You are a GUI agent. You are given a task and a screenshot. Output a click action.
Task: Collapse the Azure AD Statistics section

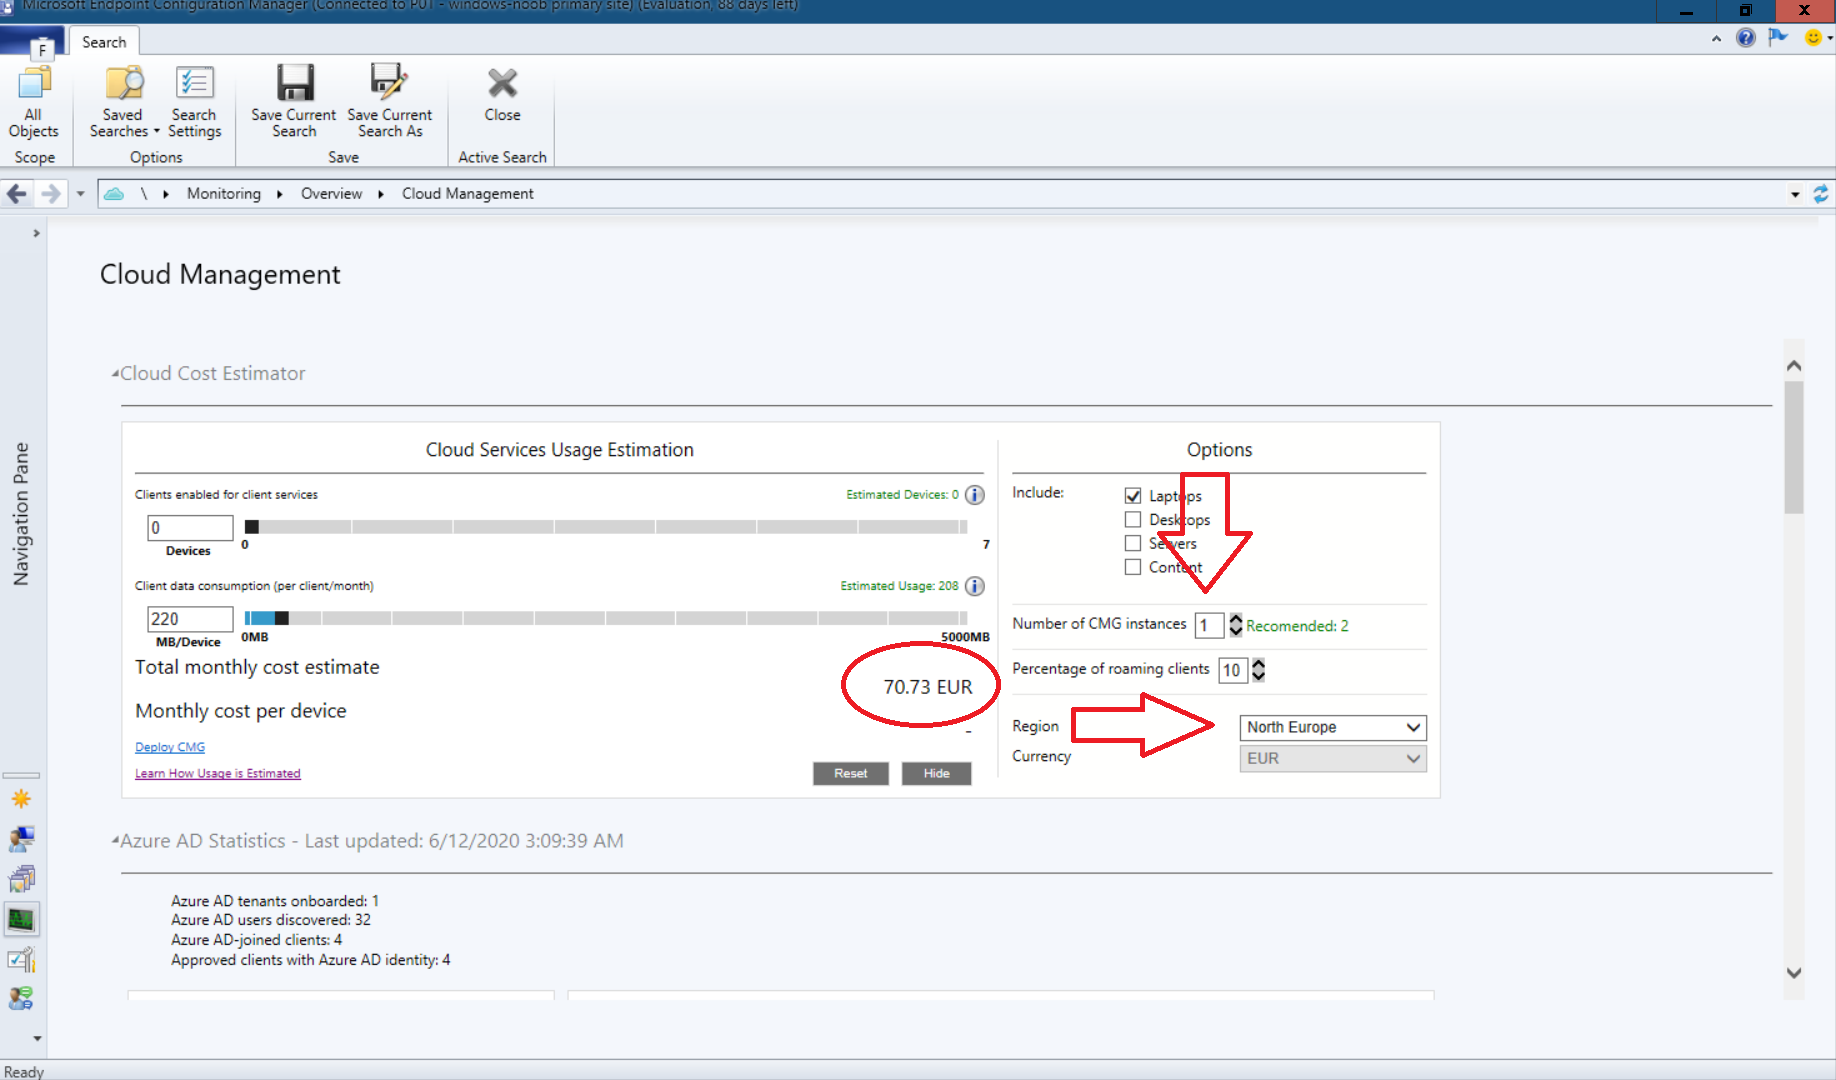pos(115,841)
